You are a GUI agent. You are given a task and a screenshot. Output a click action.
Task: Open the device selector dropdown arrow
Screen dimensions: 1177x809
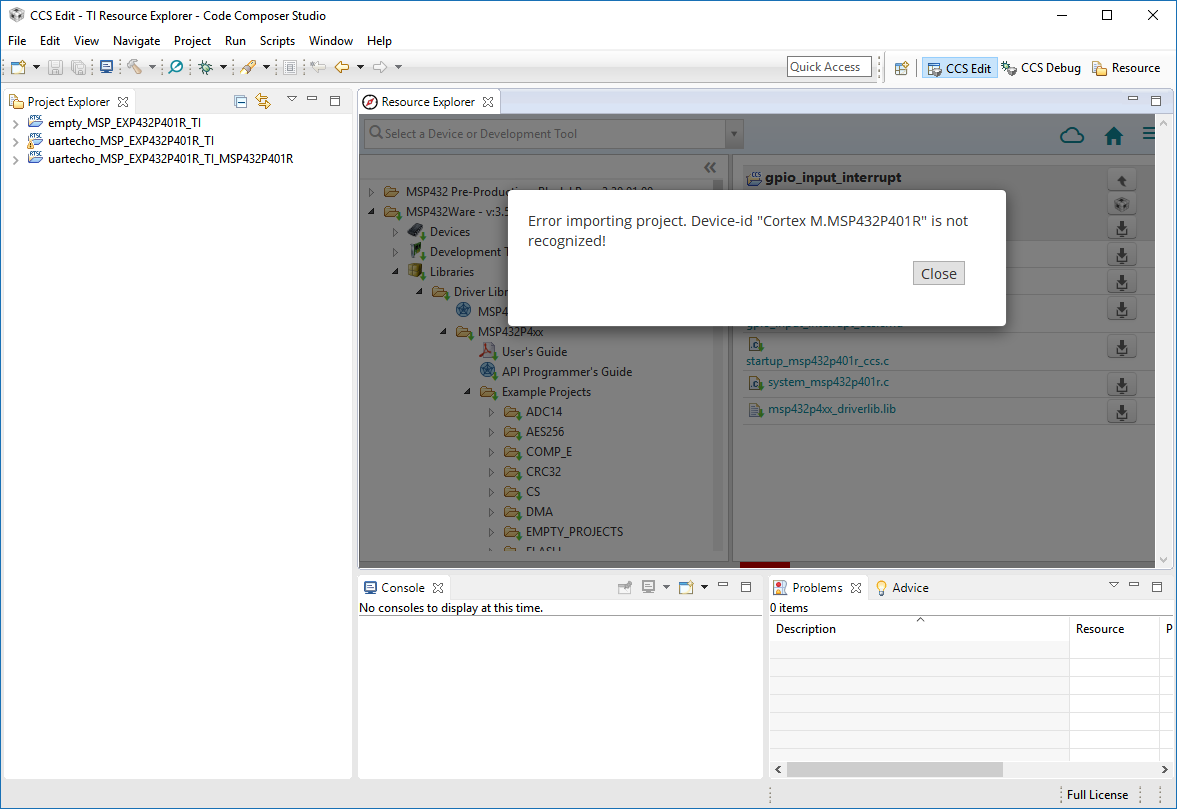(x=734, y=134)
